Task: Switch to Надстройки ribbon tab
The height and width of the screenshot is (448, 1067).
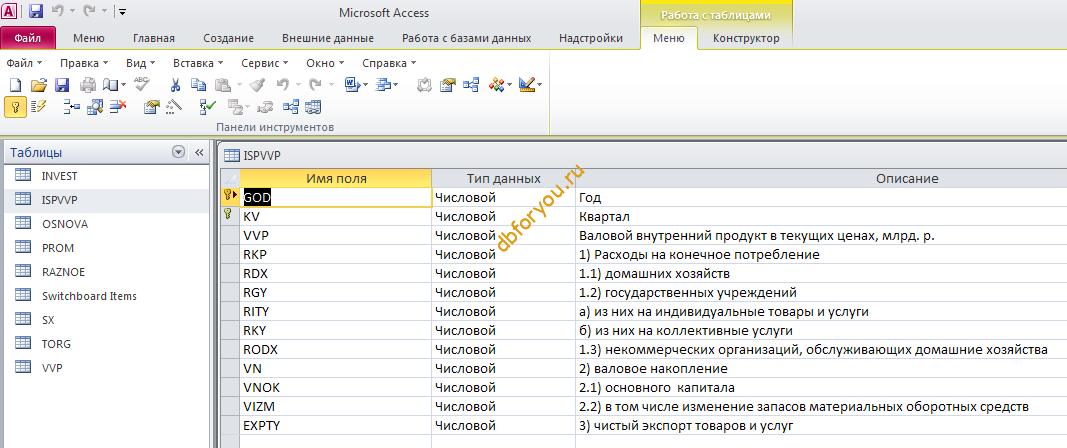Action: pyautogui.click(x=591, y=38)
